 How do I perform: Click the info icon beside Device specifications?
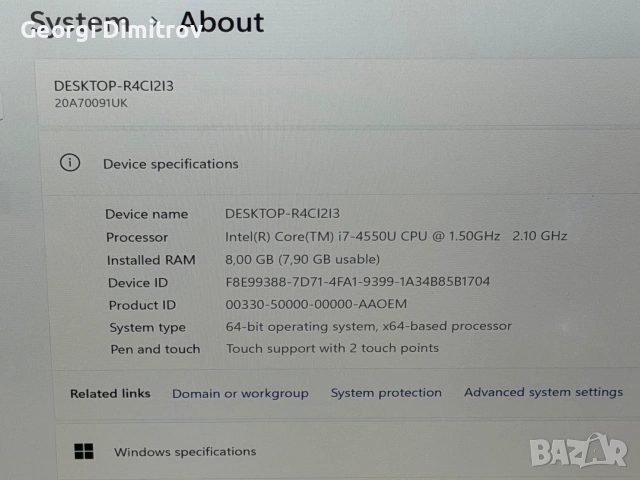70,162
